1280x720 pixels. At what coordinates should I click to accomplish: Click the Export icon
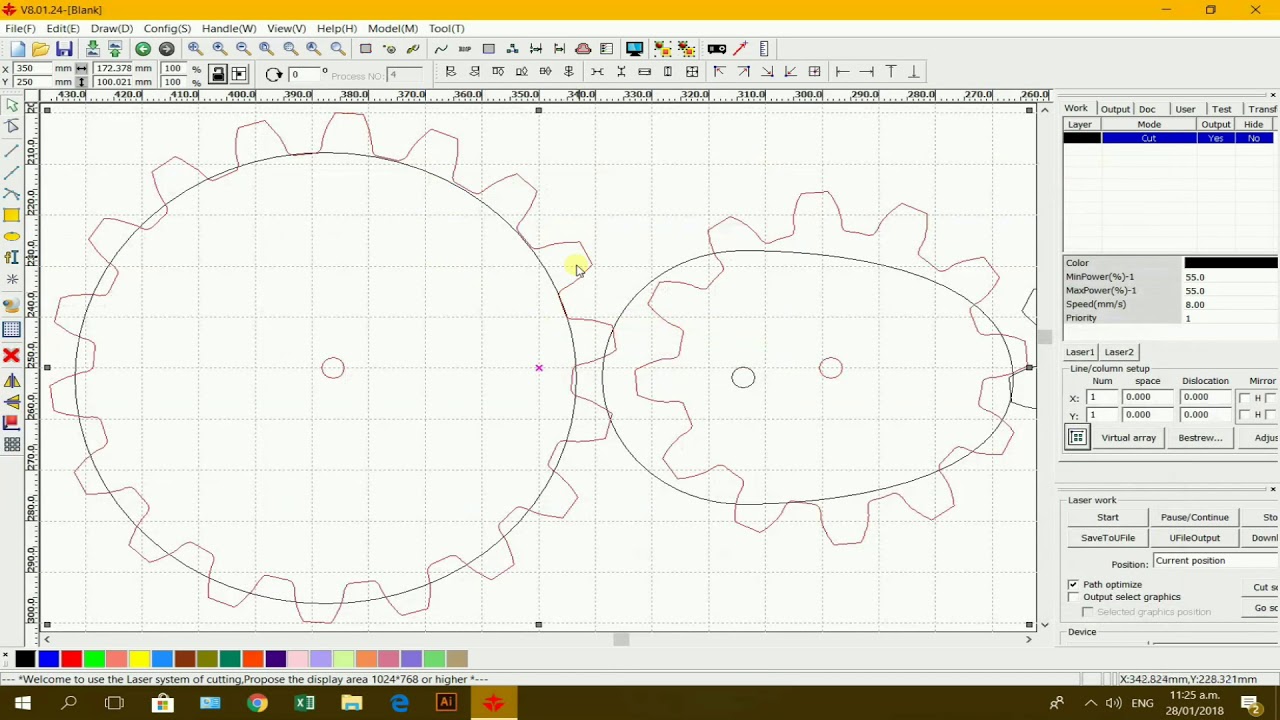[x=115, y=49]
